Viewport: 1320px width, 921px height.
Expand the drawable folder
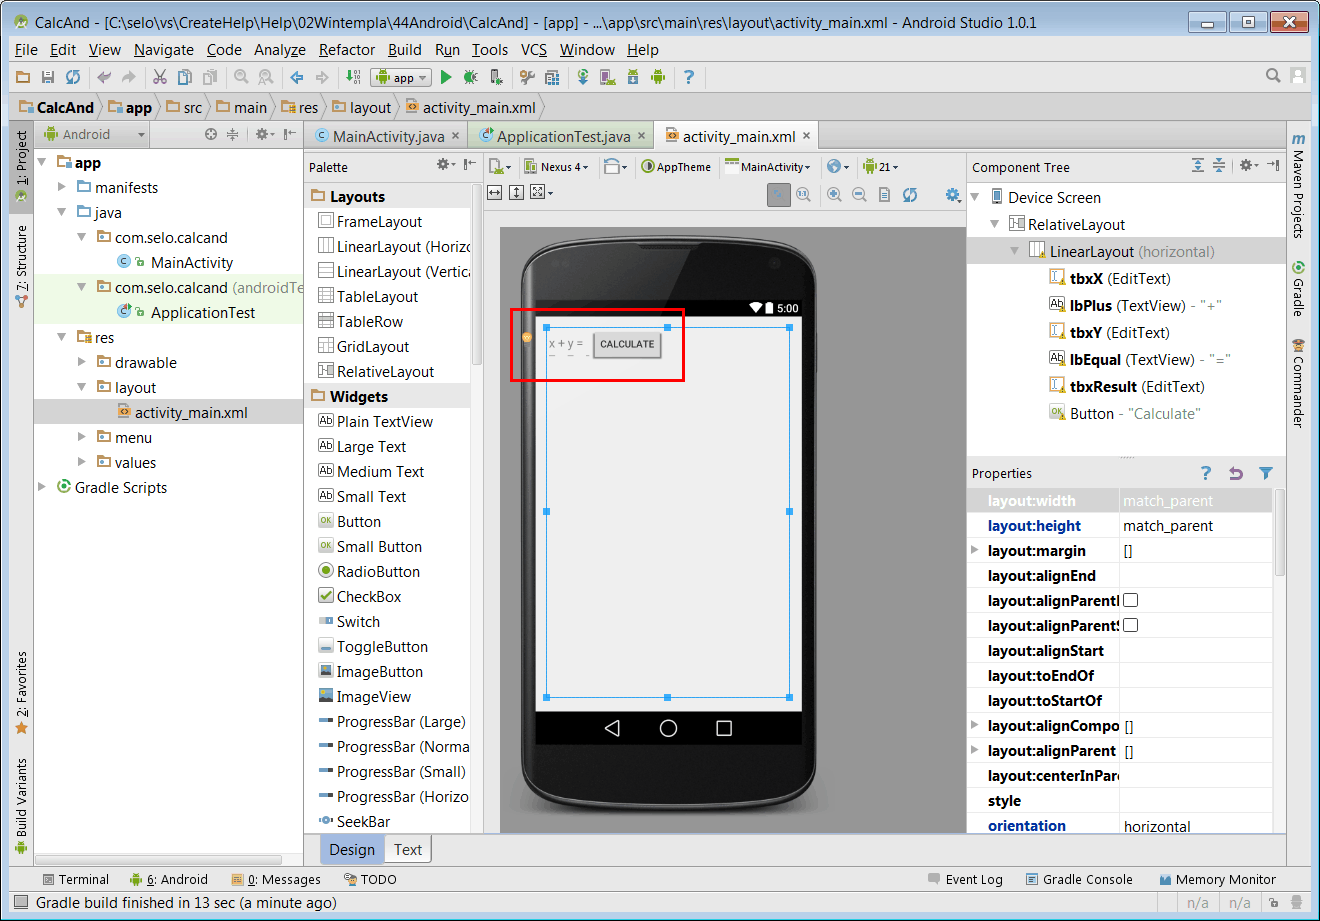pyautogui.click(x=82, y=362)
